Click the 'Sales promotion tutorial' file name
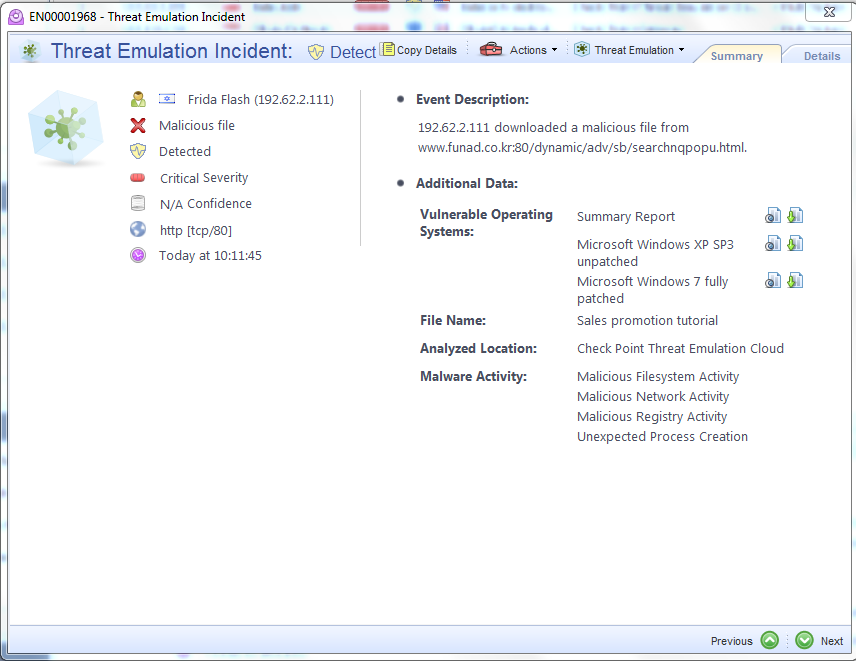The height and width of the screenshot is (661, 856). click(x=647, y=320)
